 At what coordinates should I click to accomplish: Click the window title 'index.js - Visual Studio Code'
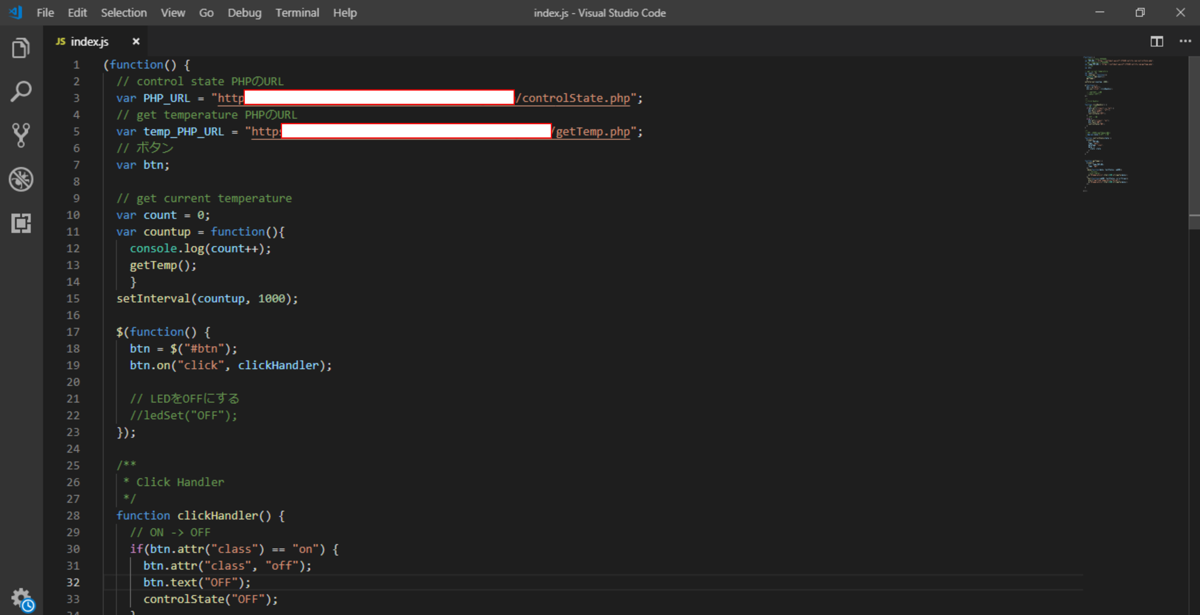coord(600,13)
